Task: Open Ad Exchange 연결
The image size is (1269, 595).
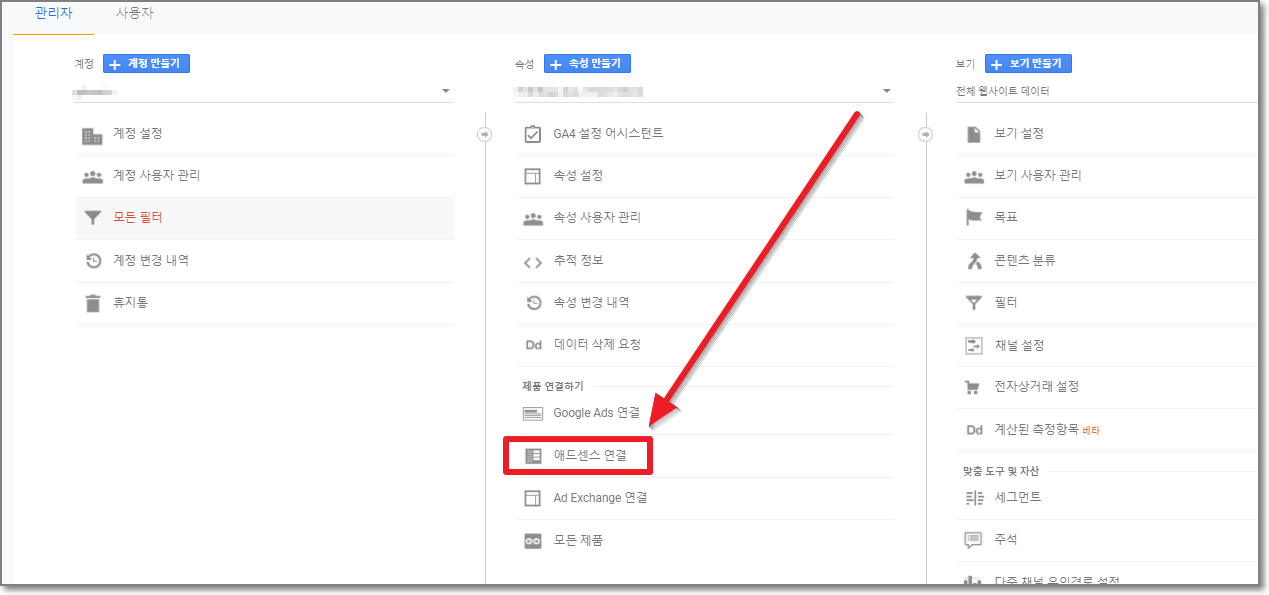Action: [x=704, y=498]
